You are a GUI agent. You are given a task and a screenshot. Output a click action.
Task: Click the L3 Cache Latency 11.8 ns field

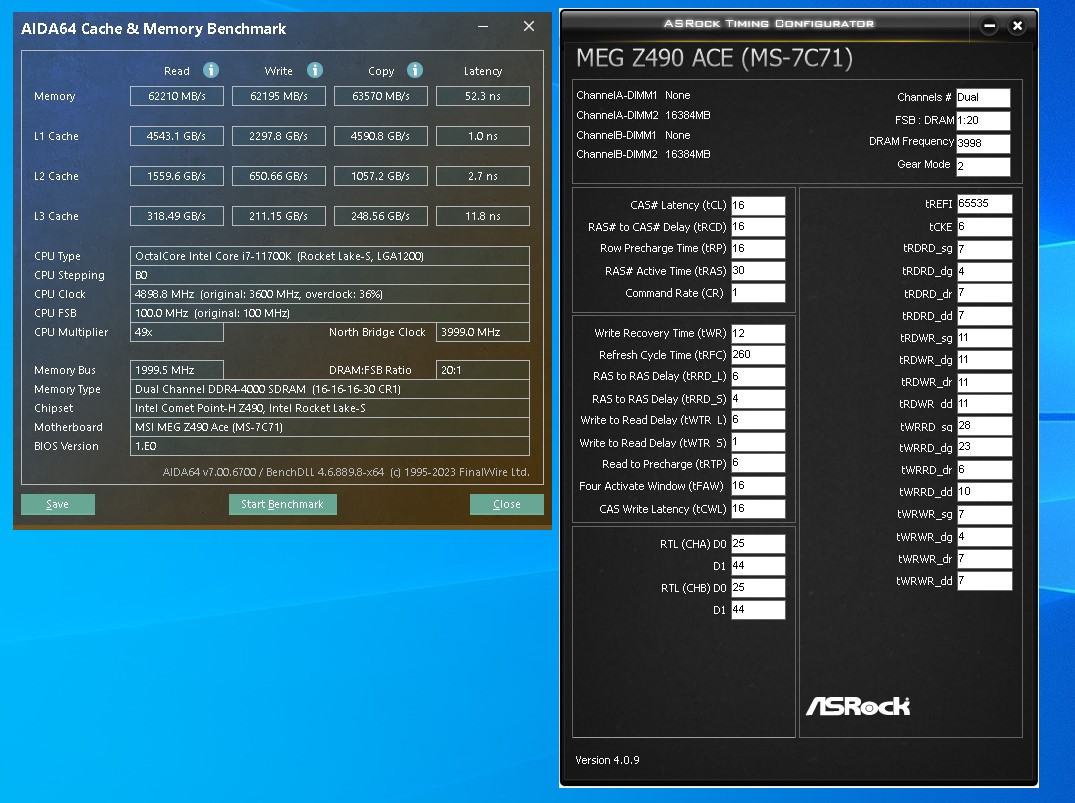pos(483,216)
